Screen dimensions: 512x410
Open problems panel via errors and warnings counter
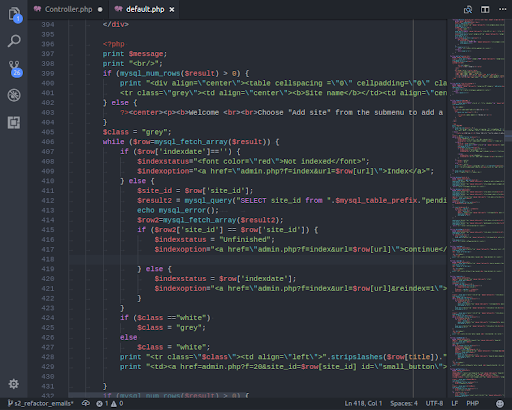tap(110, 404)
